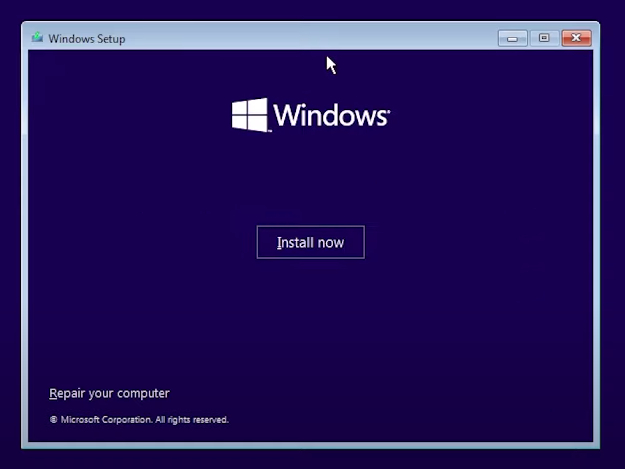Close the Windows Setup window
This screenshot has height=469, width=625.
(x=576, y=38)
